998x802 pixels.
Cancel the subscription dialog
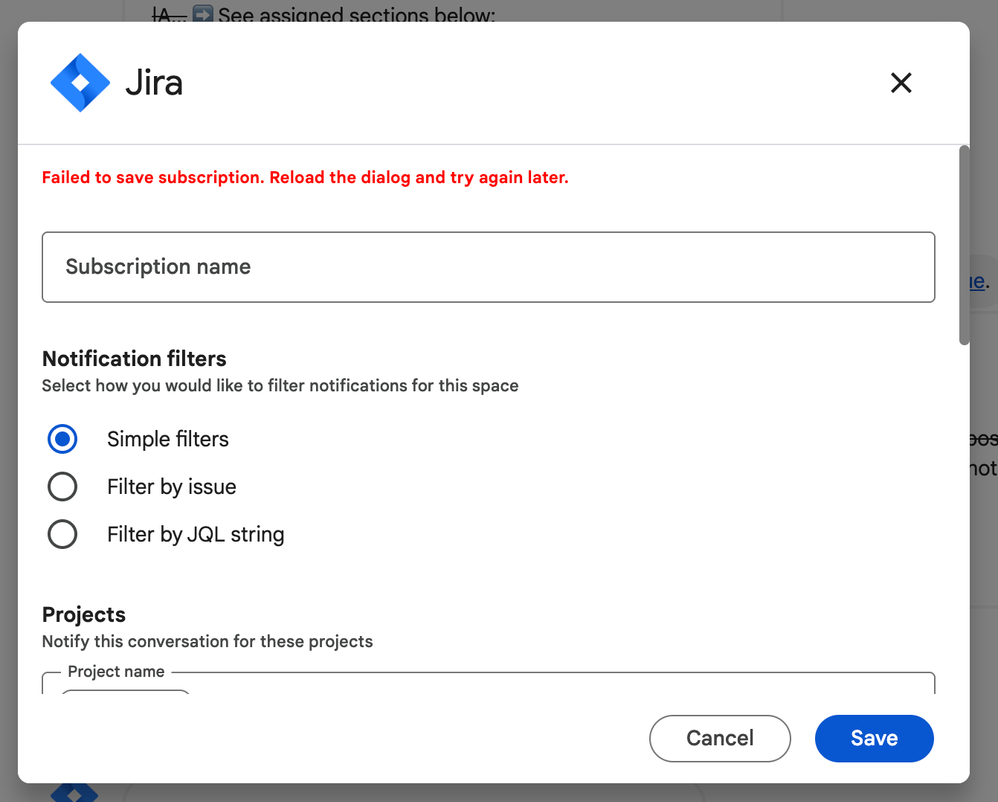click(719, 739)
